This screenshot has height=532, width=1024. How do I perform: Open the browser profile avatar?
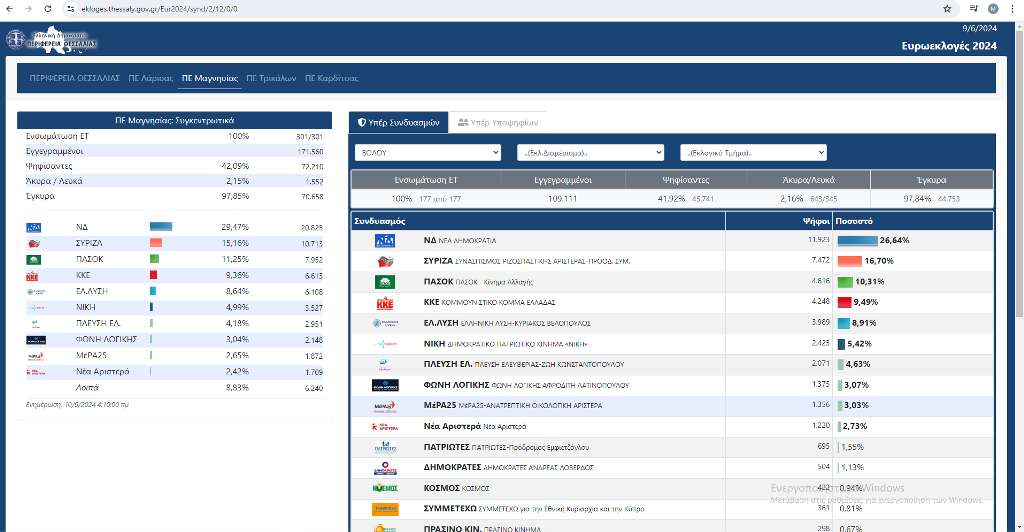tap(993, 8)
